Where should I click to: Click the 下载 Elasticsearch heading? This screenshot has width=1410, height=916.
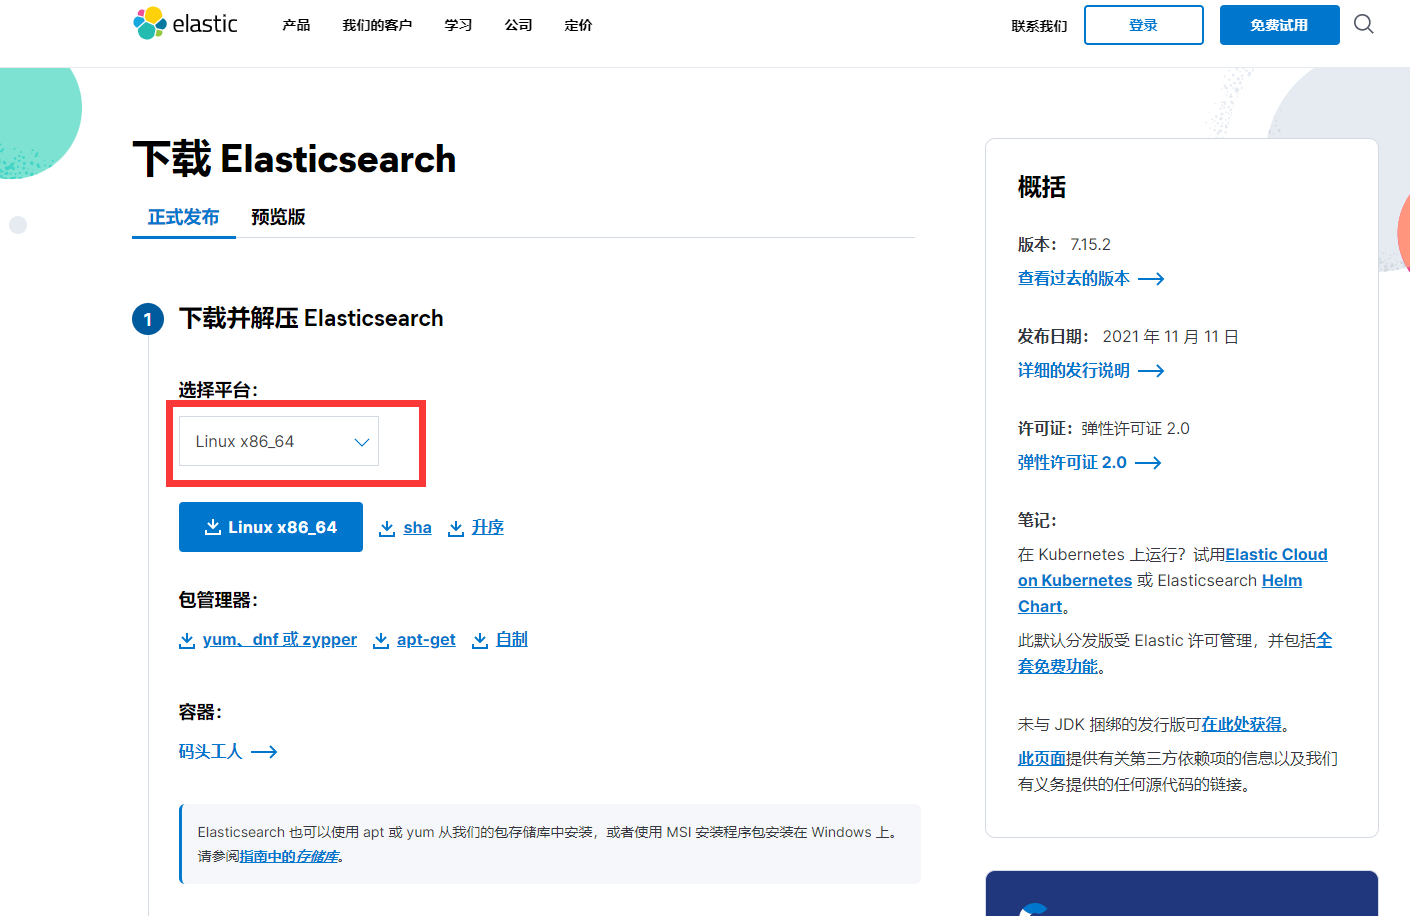click(x=294, y=159)
